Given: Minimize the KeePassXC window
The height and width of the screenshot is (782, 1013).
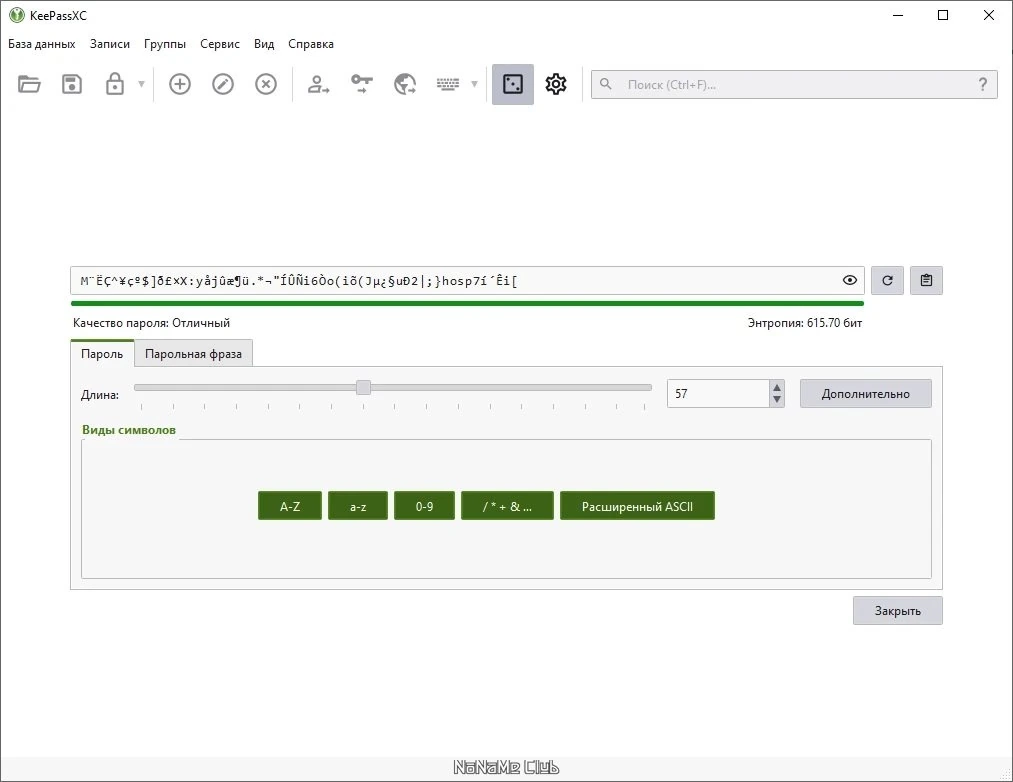Looking at the screenshot, I should point(897,15).
